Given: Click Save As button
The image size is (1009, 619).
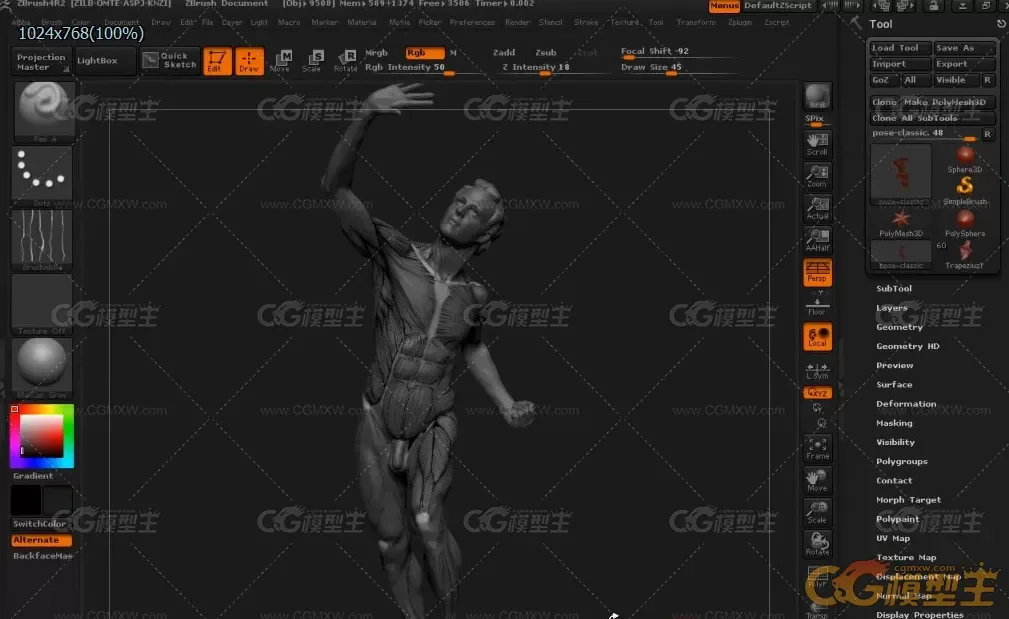Looking at the screenshot, I should [964, 48].
